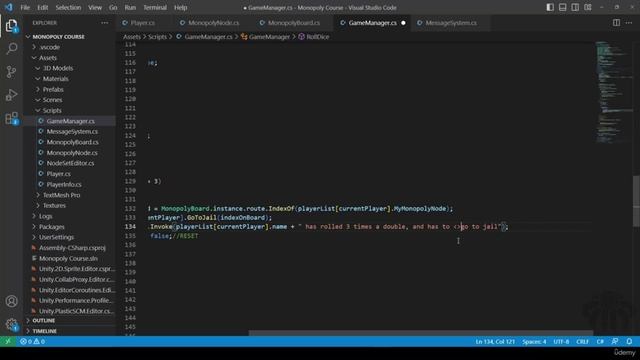Open Assembly-CSharp.csproj file

point(72,248)
